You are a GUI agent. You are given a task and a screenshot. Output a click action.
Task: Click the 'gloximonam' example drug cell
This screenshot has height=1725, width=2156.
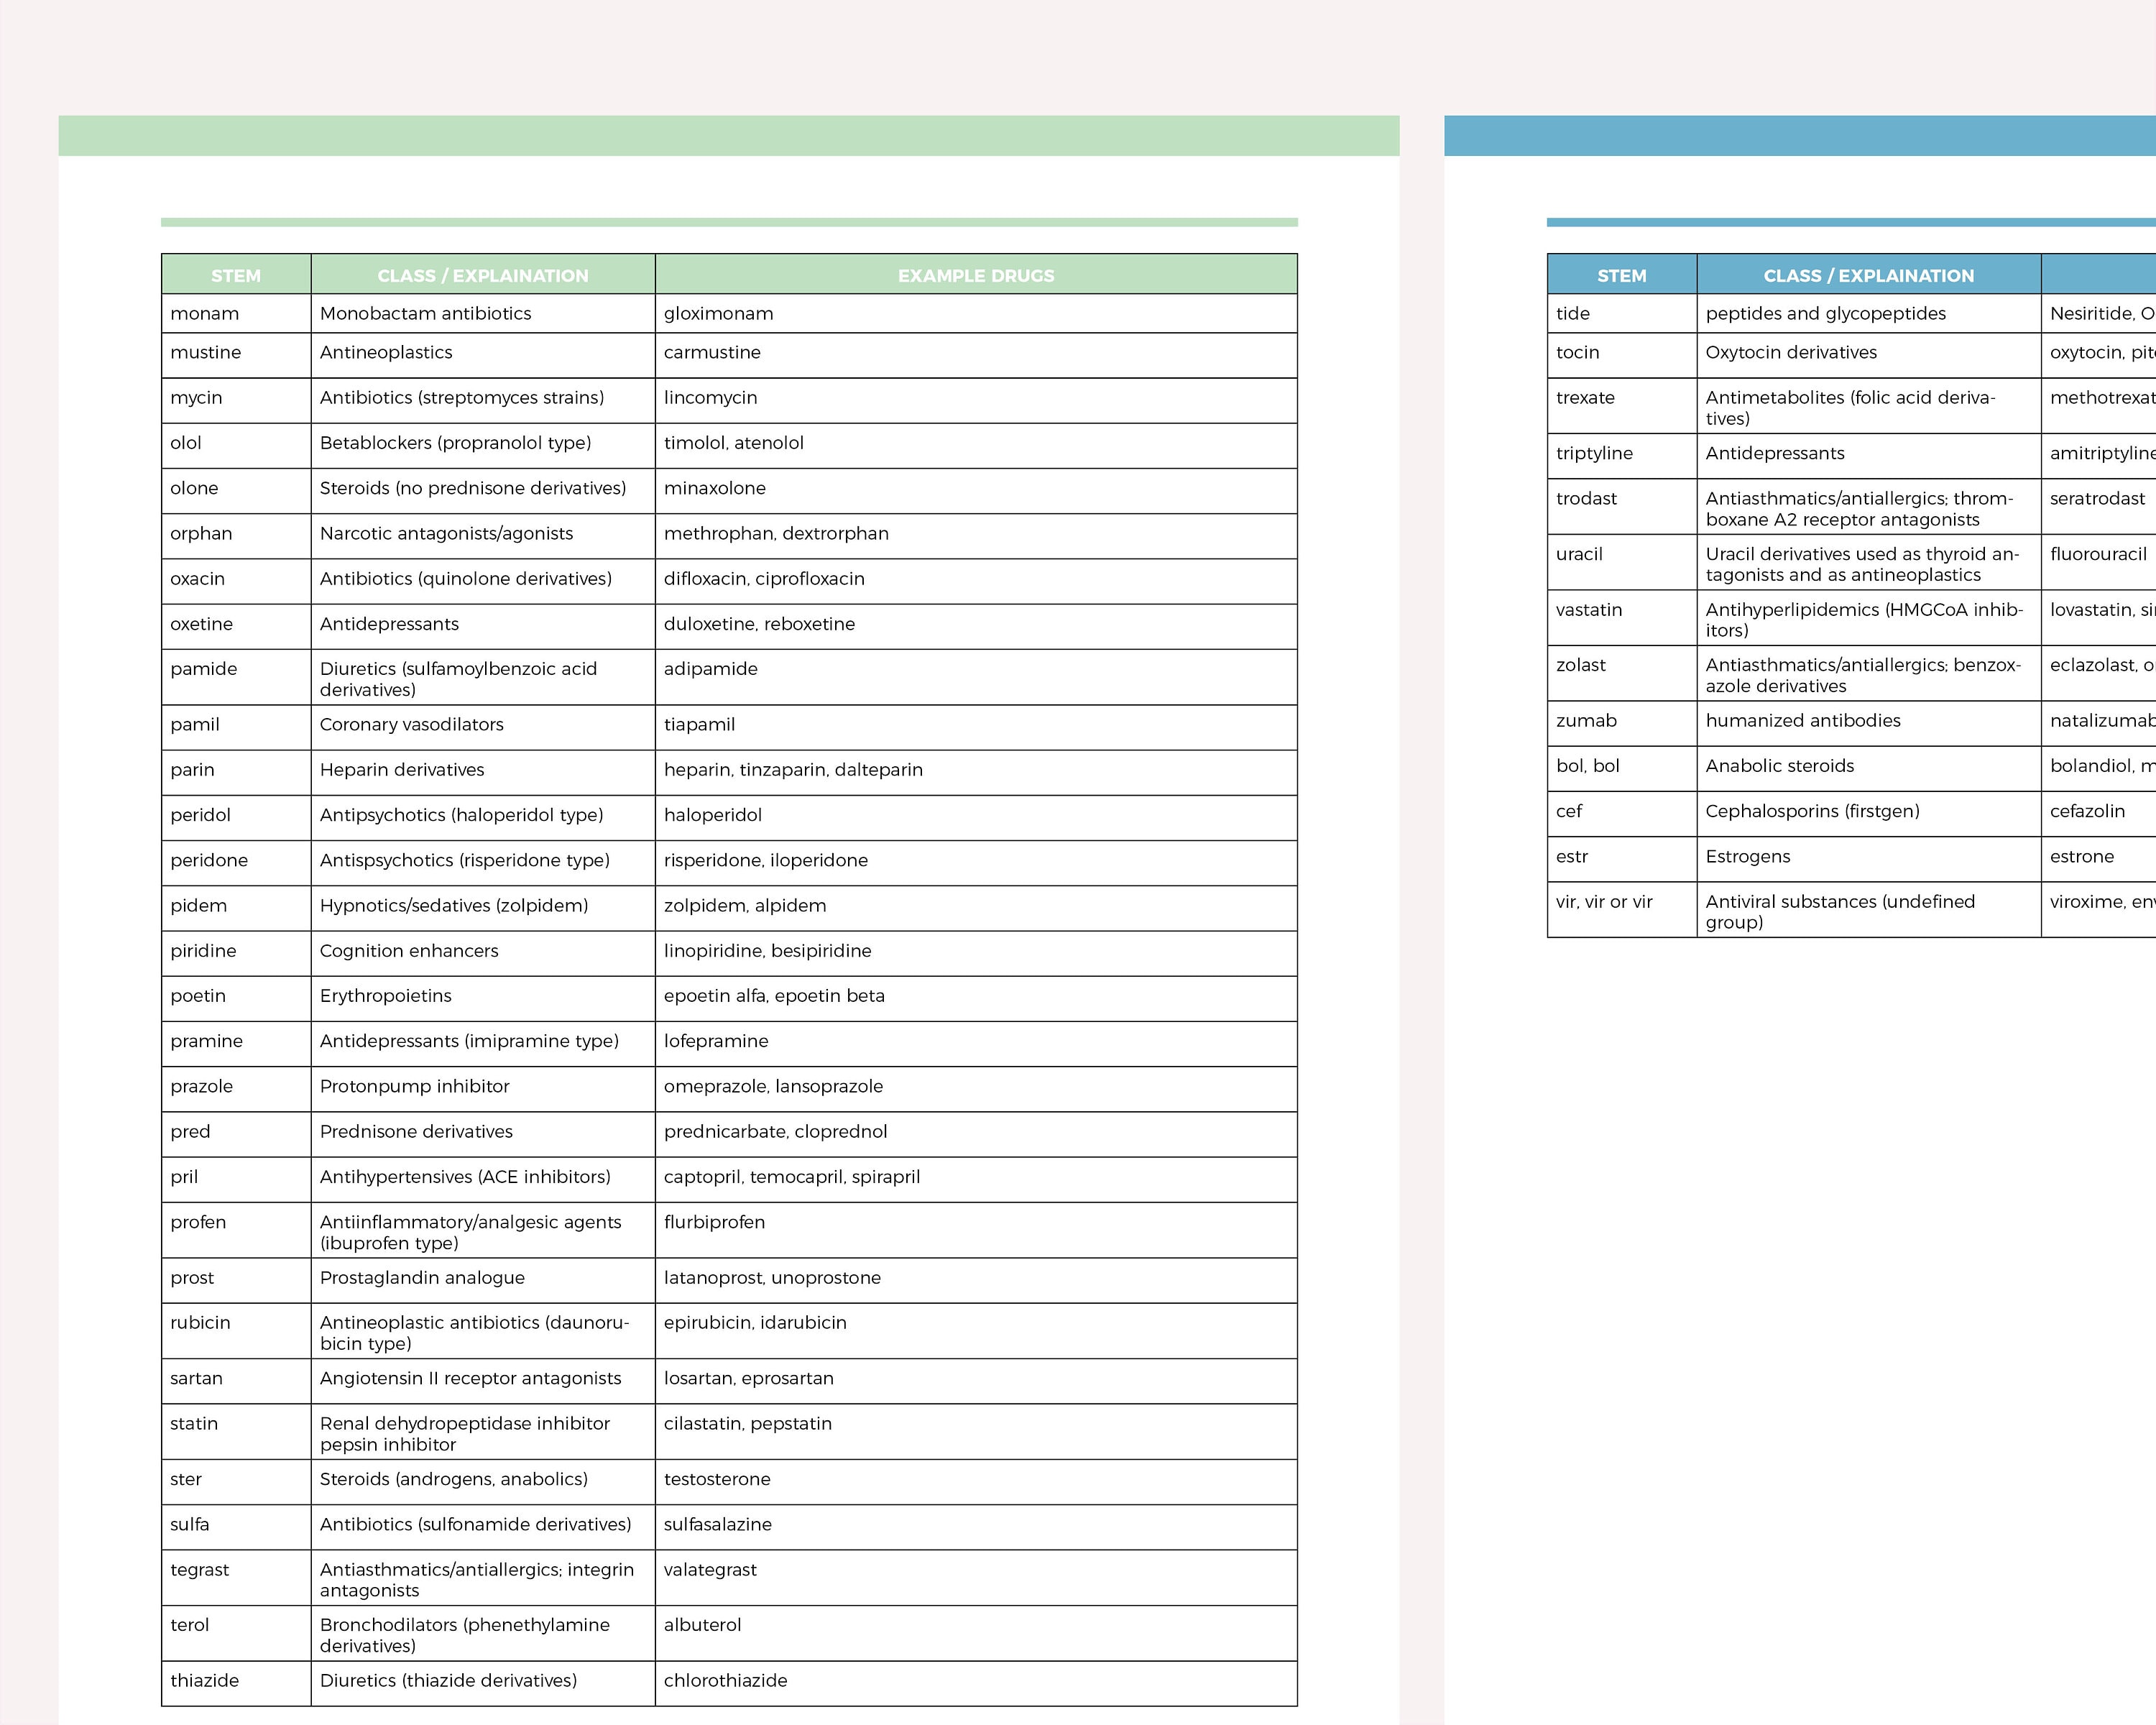pyautogui.click(x=976, y=313)
